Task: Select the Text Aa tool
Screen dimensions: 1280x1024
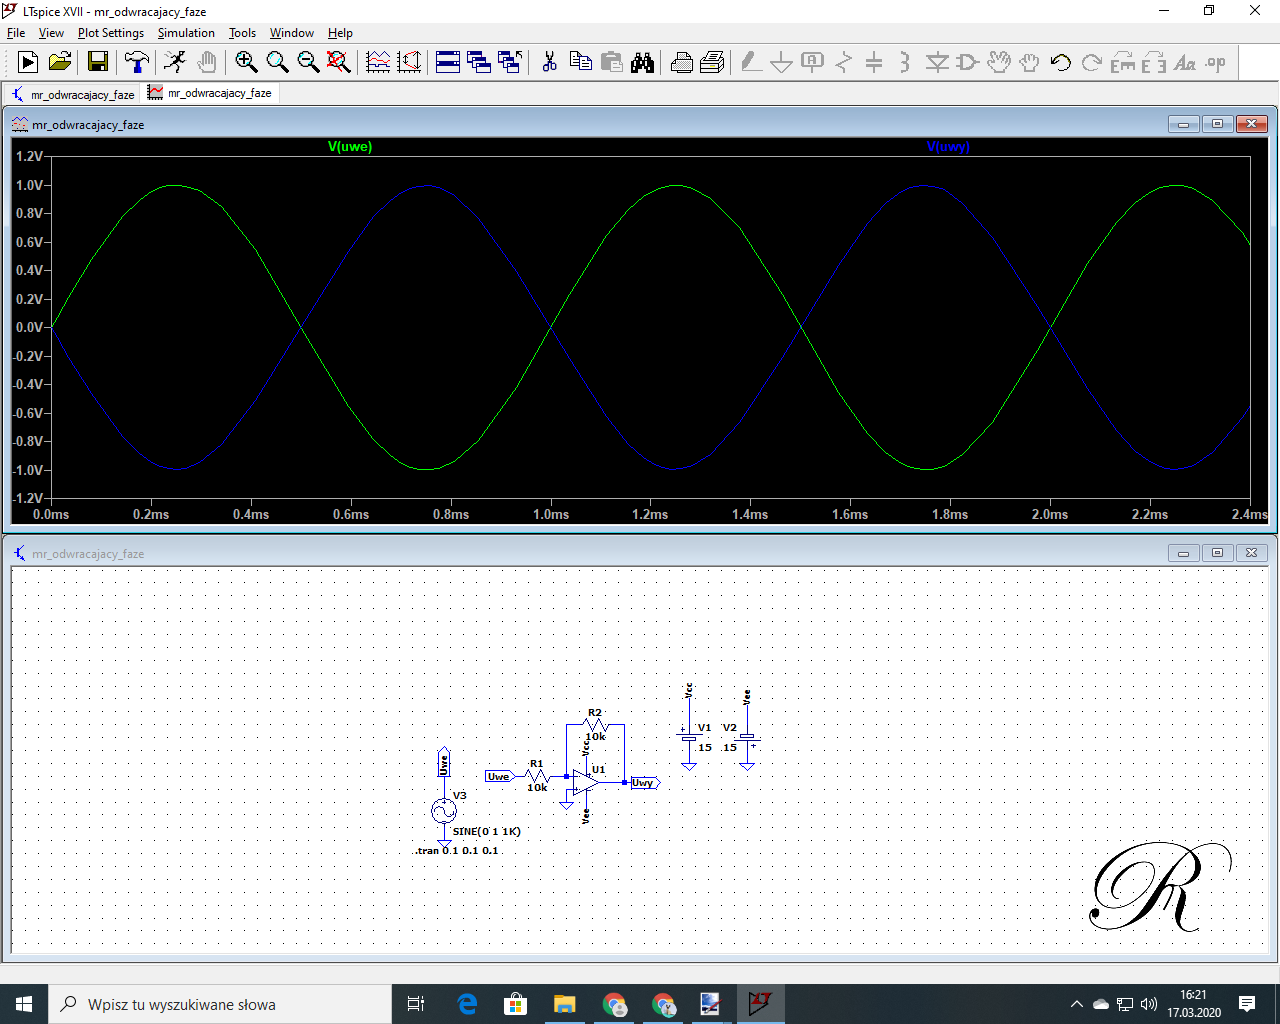Action: [x=1185, y=62]
